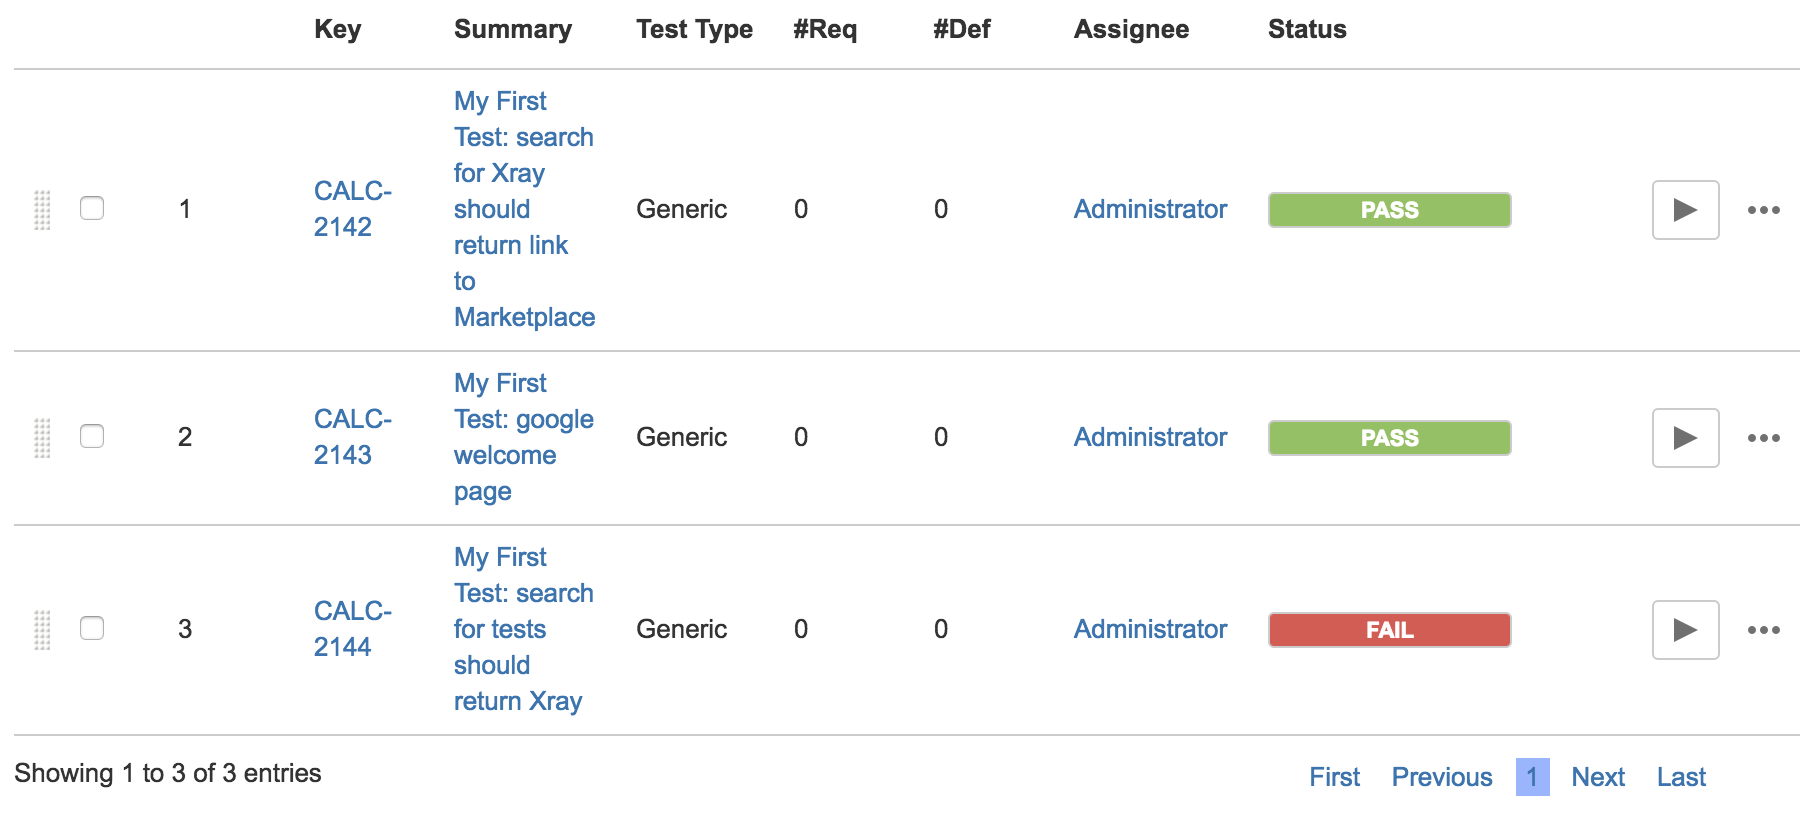Open more actions menu for CALC-2144

(x=1763, y=630)
